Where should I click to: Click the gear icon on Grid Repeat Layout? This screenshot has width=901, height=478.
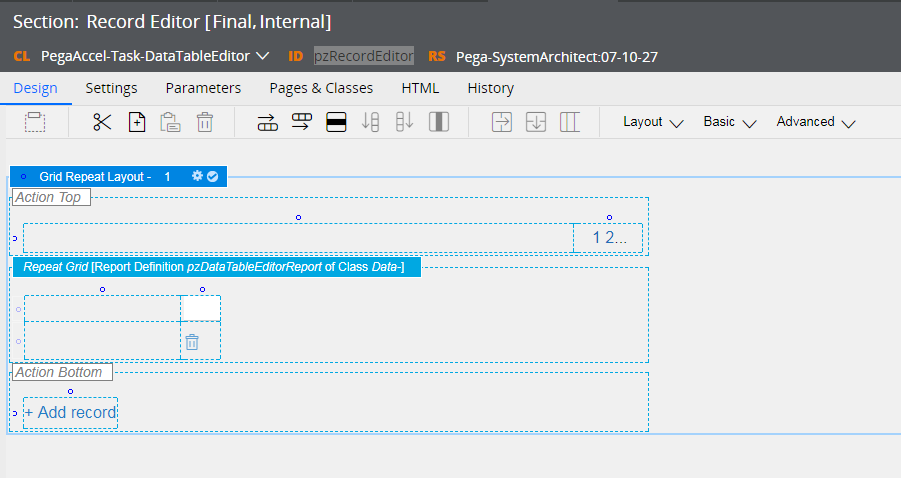(x=197, y=176)
